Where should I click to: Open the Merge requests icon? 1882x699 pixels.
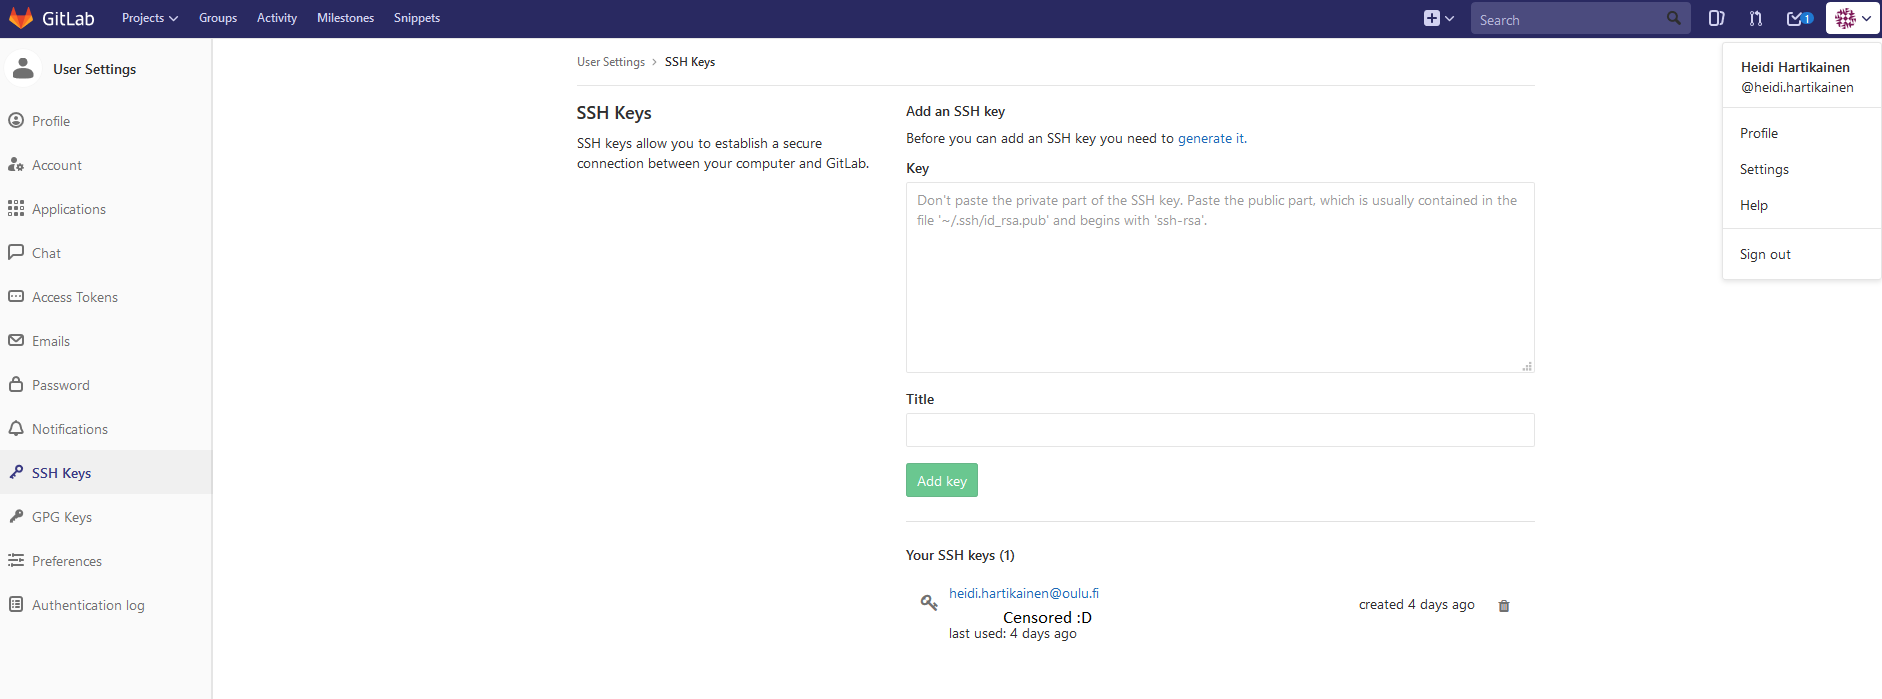point(1756,18)
